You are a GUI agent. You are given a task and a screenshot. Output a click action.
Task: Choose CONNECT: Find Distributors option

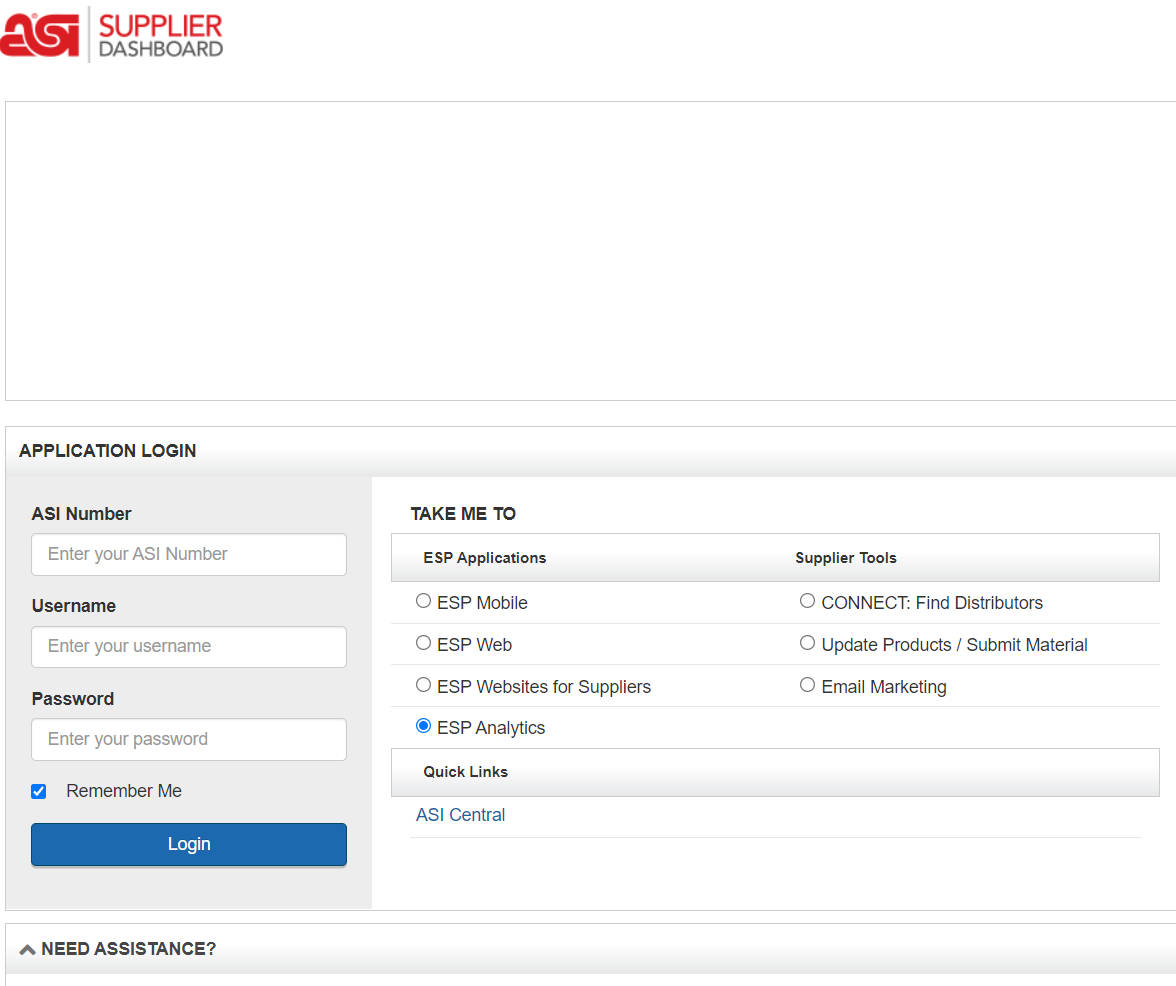807,601
